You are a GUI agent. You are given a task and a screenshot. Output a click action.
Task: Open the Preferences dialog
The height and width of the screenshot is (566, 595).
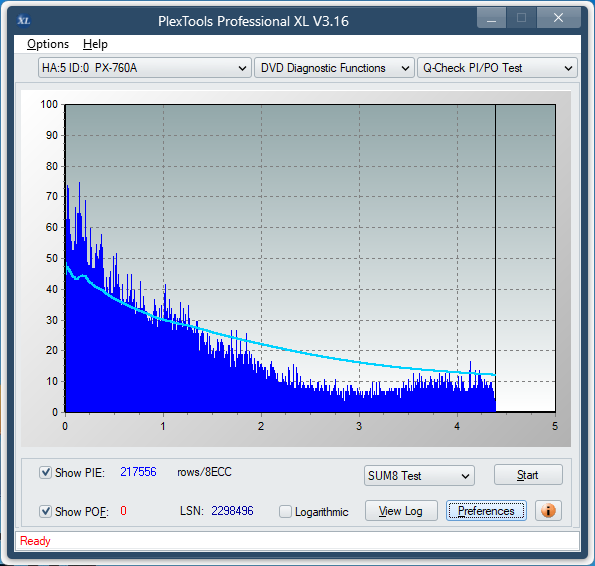486,511
